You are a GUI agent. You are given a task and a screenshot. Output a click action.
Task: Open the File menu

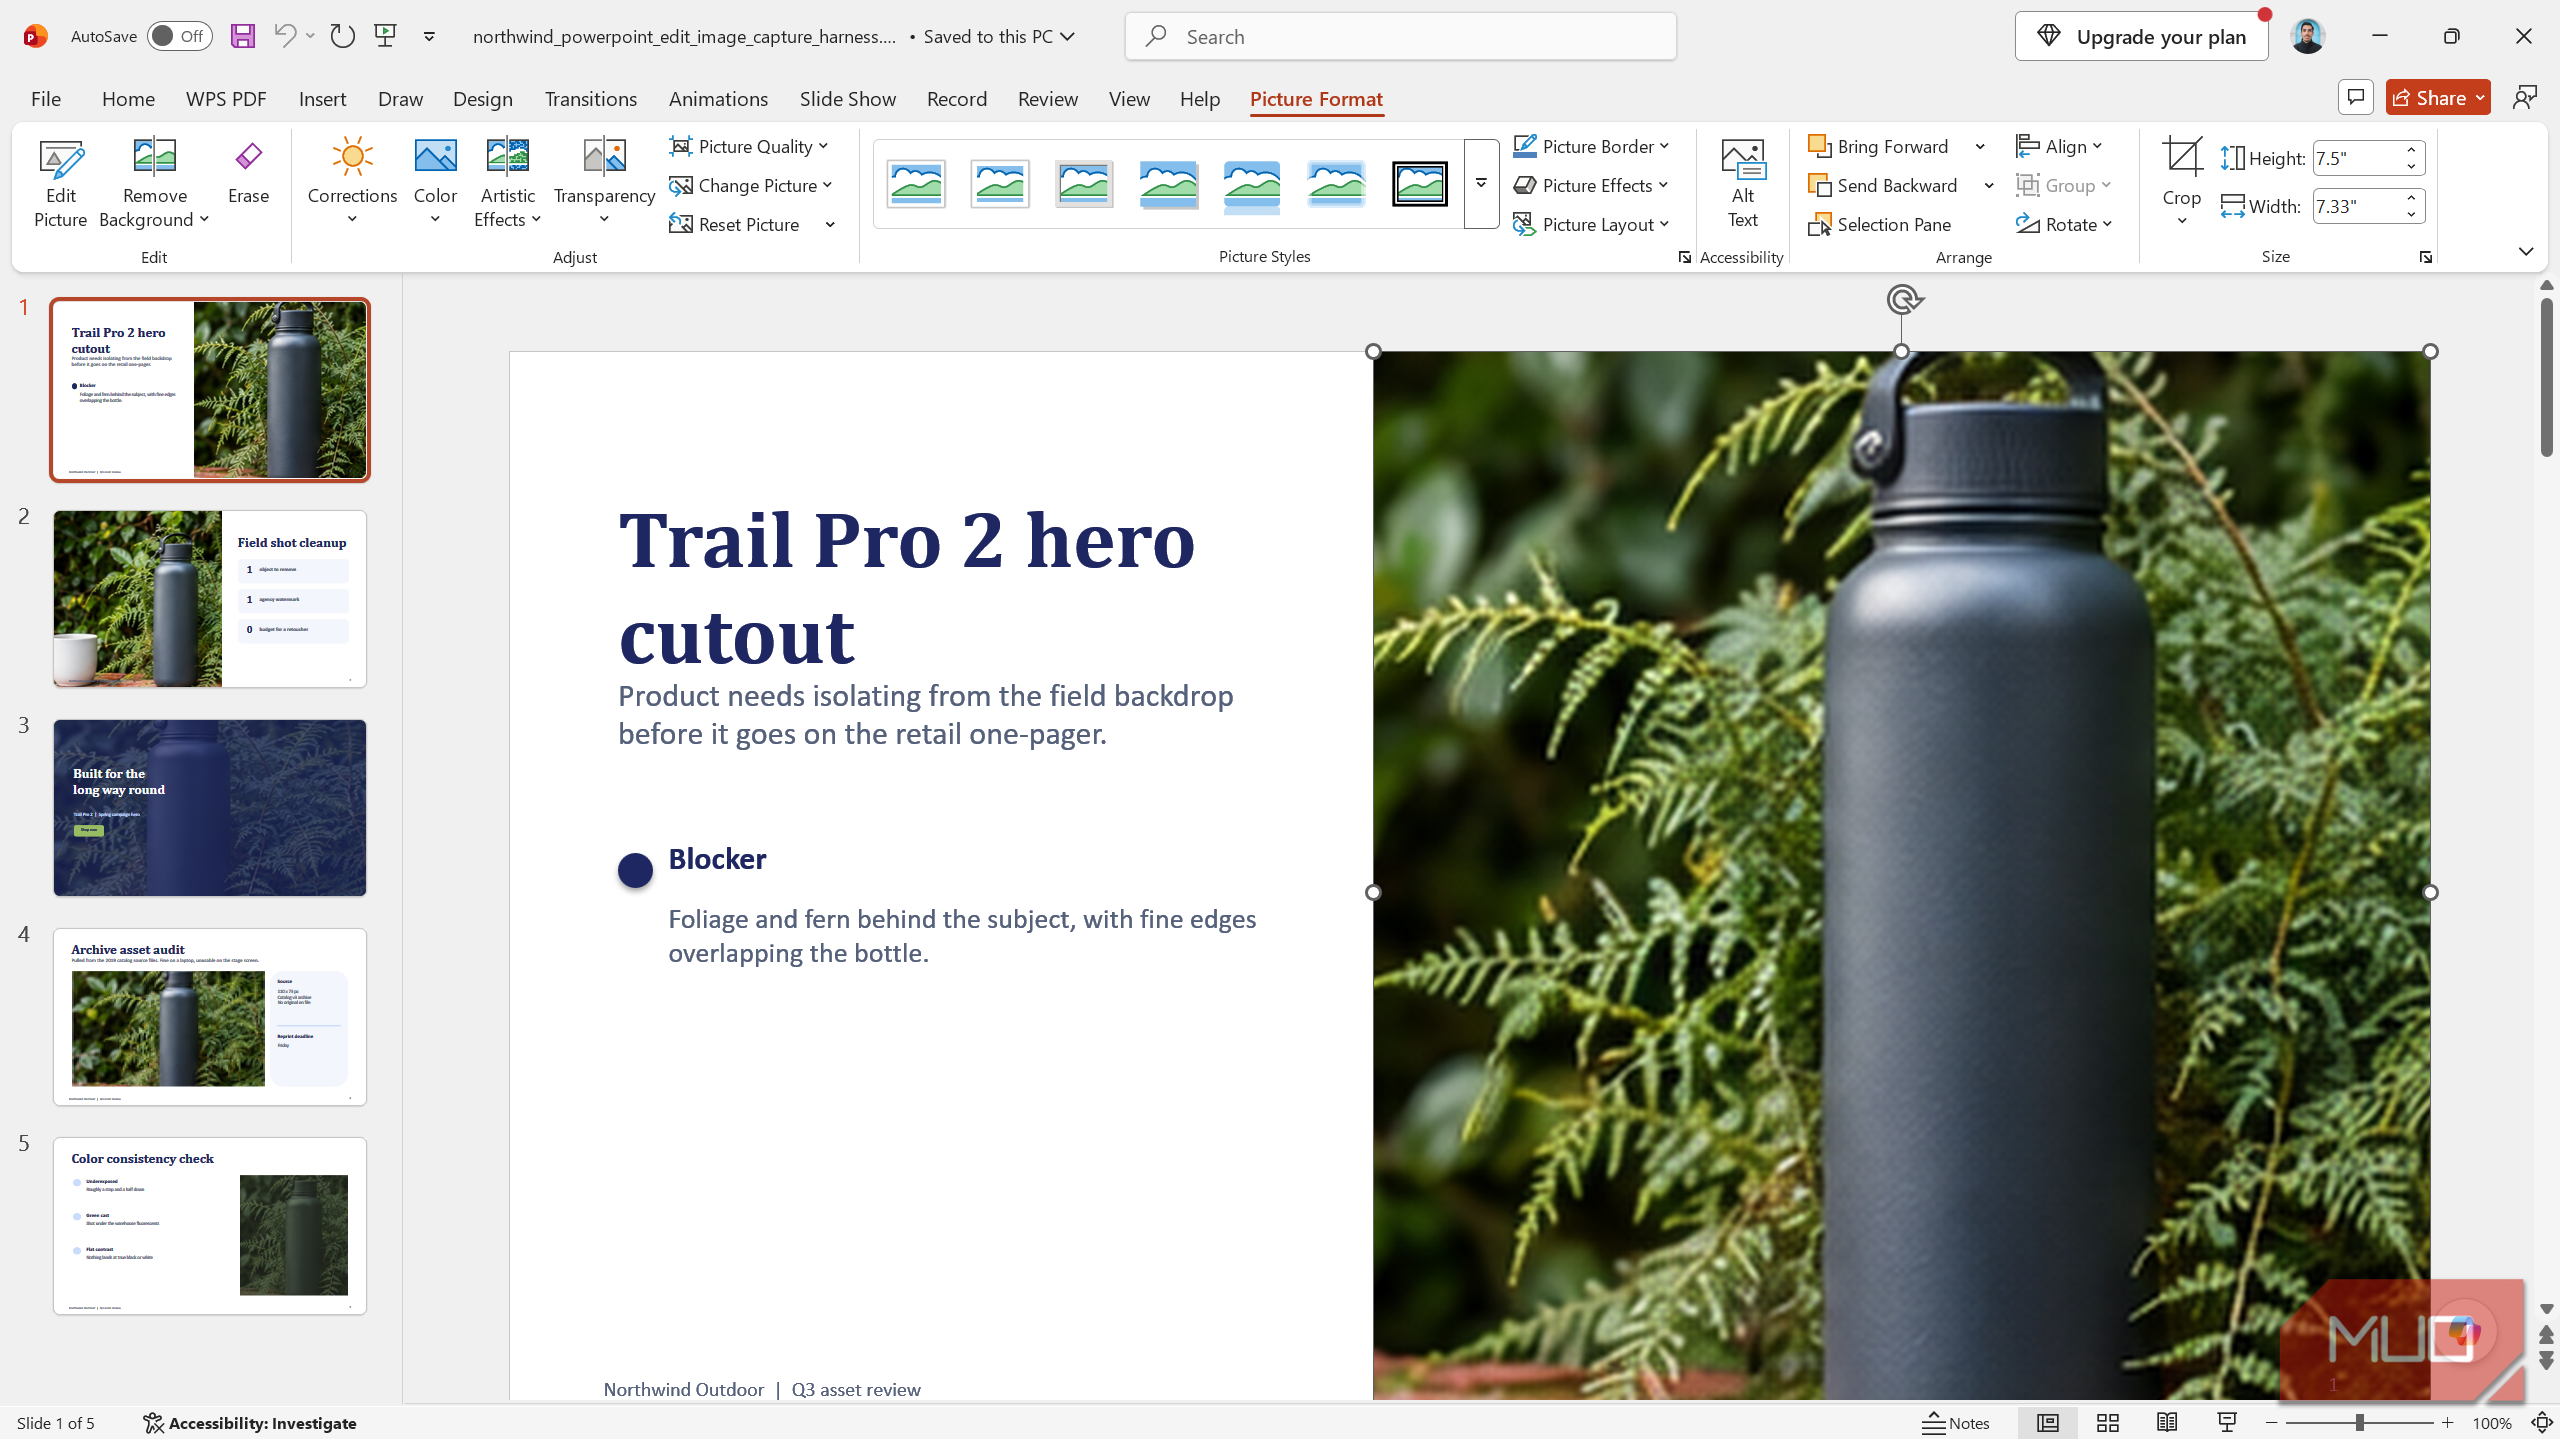tap(46, 98)
